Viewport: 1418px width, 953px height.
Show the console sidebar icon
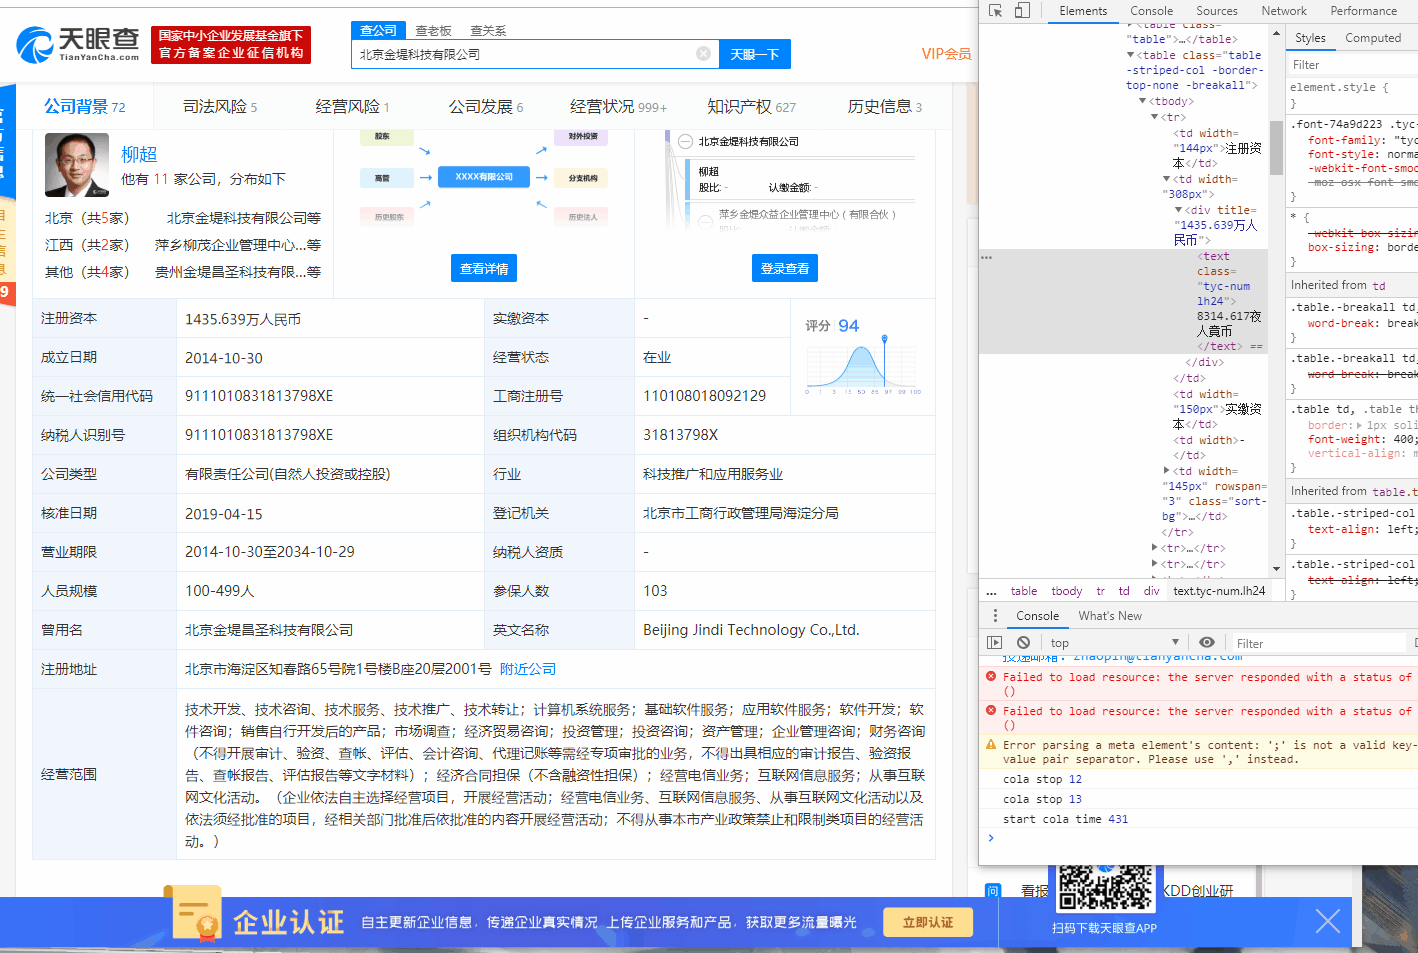coord(994,643)
